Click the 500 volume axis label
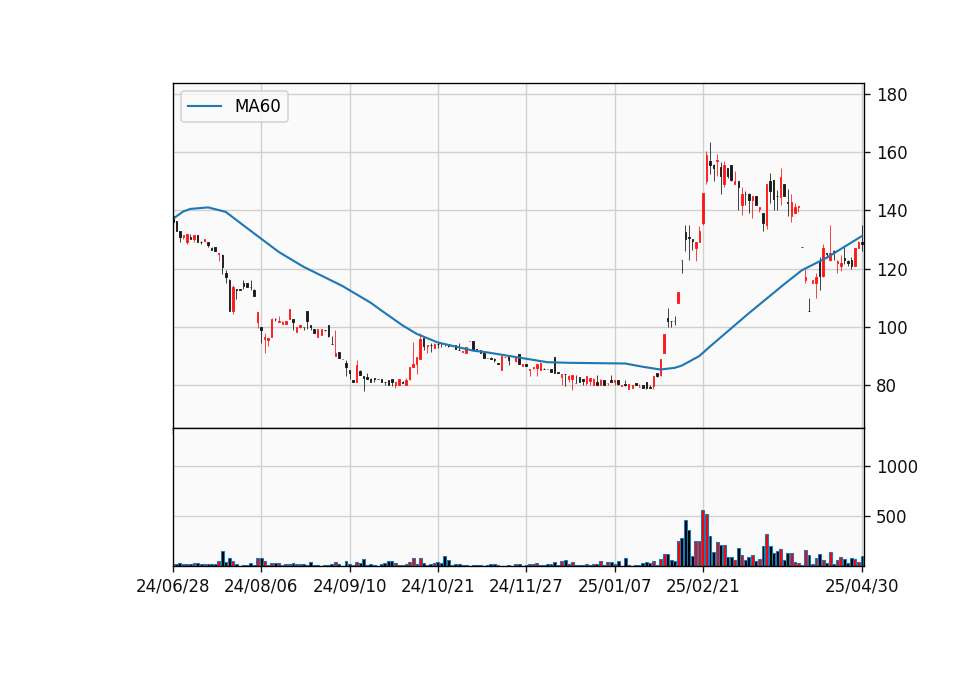This screenshot has height=690, width=960. tap(892, 517)
